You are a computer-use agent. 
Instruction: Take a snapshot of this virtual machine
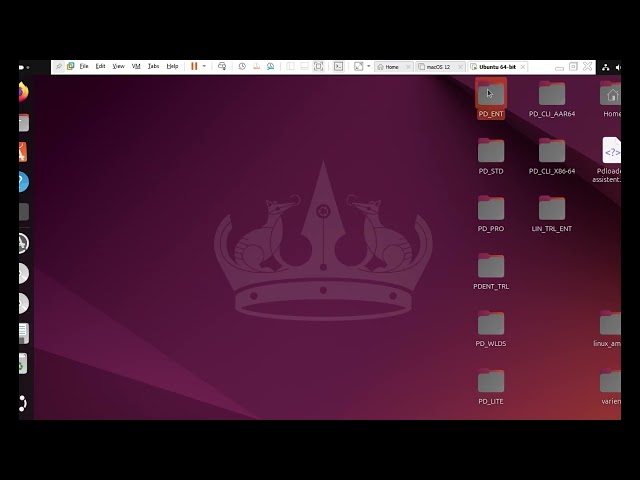(x=242, y=67)
